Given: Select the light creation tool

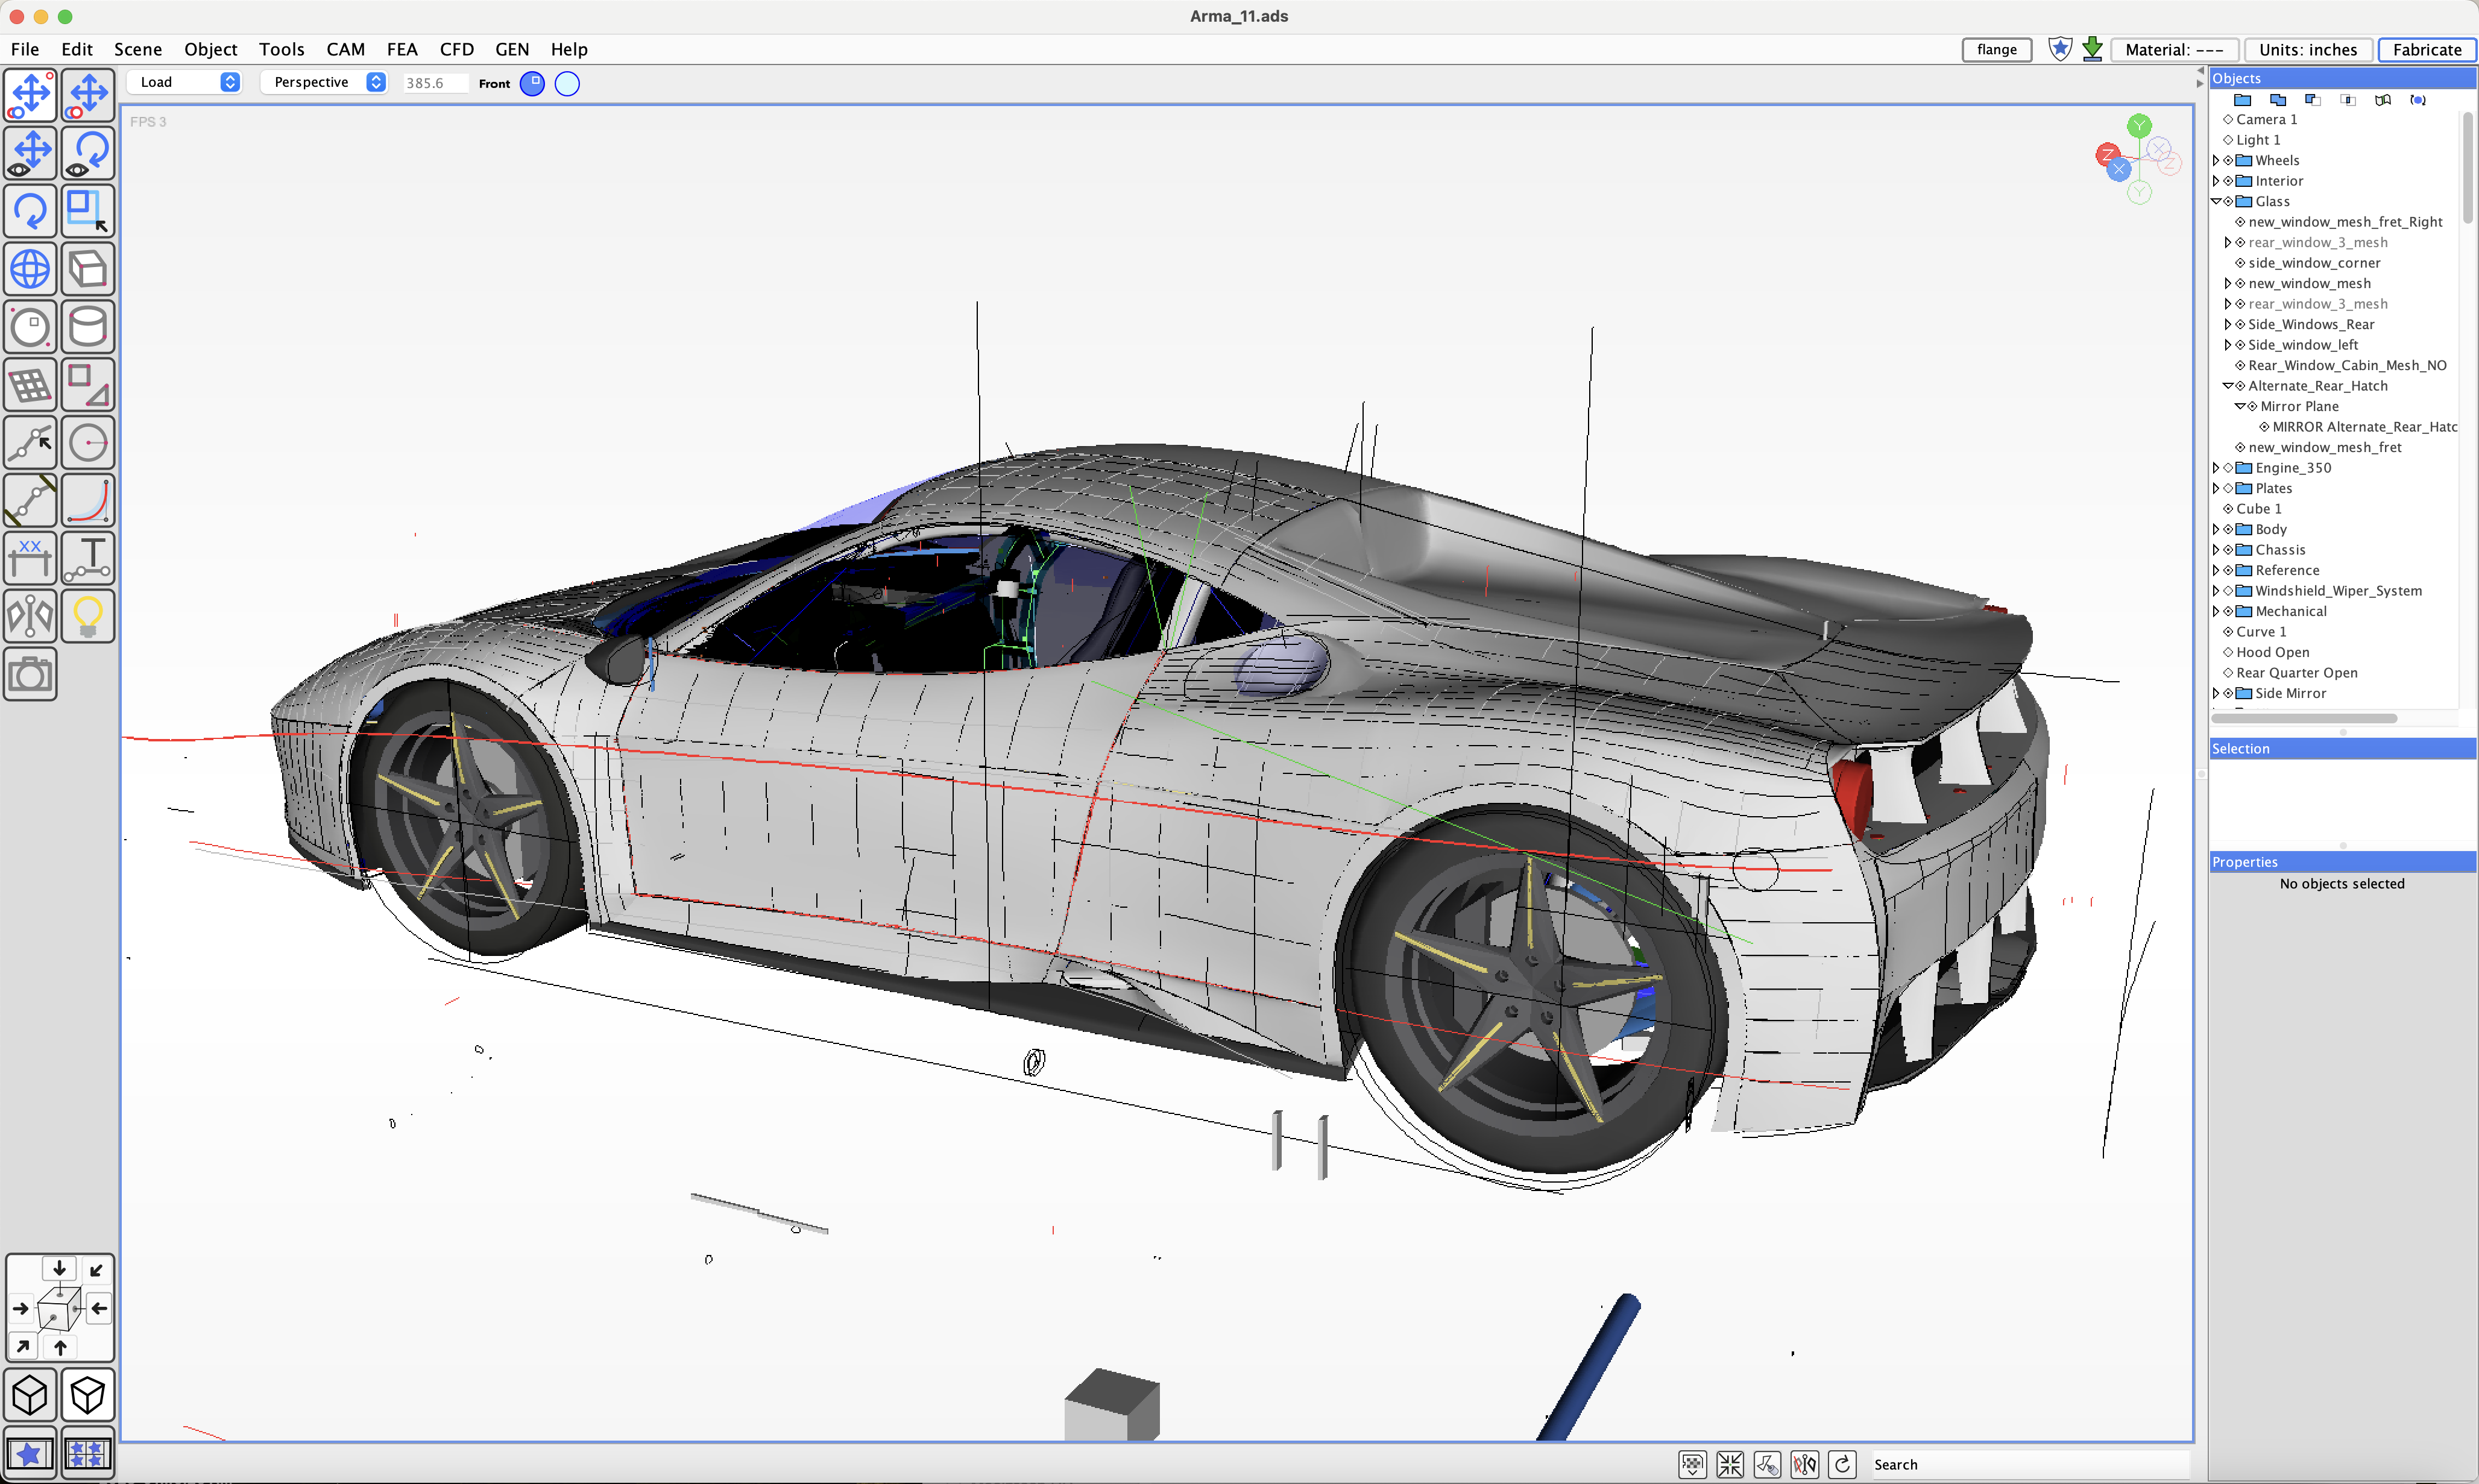Looking at the screenshot, I should (88, 616).
